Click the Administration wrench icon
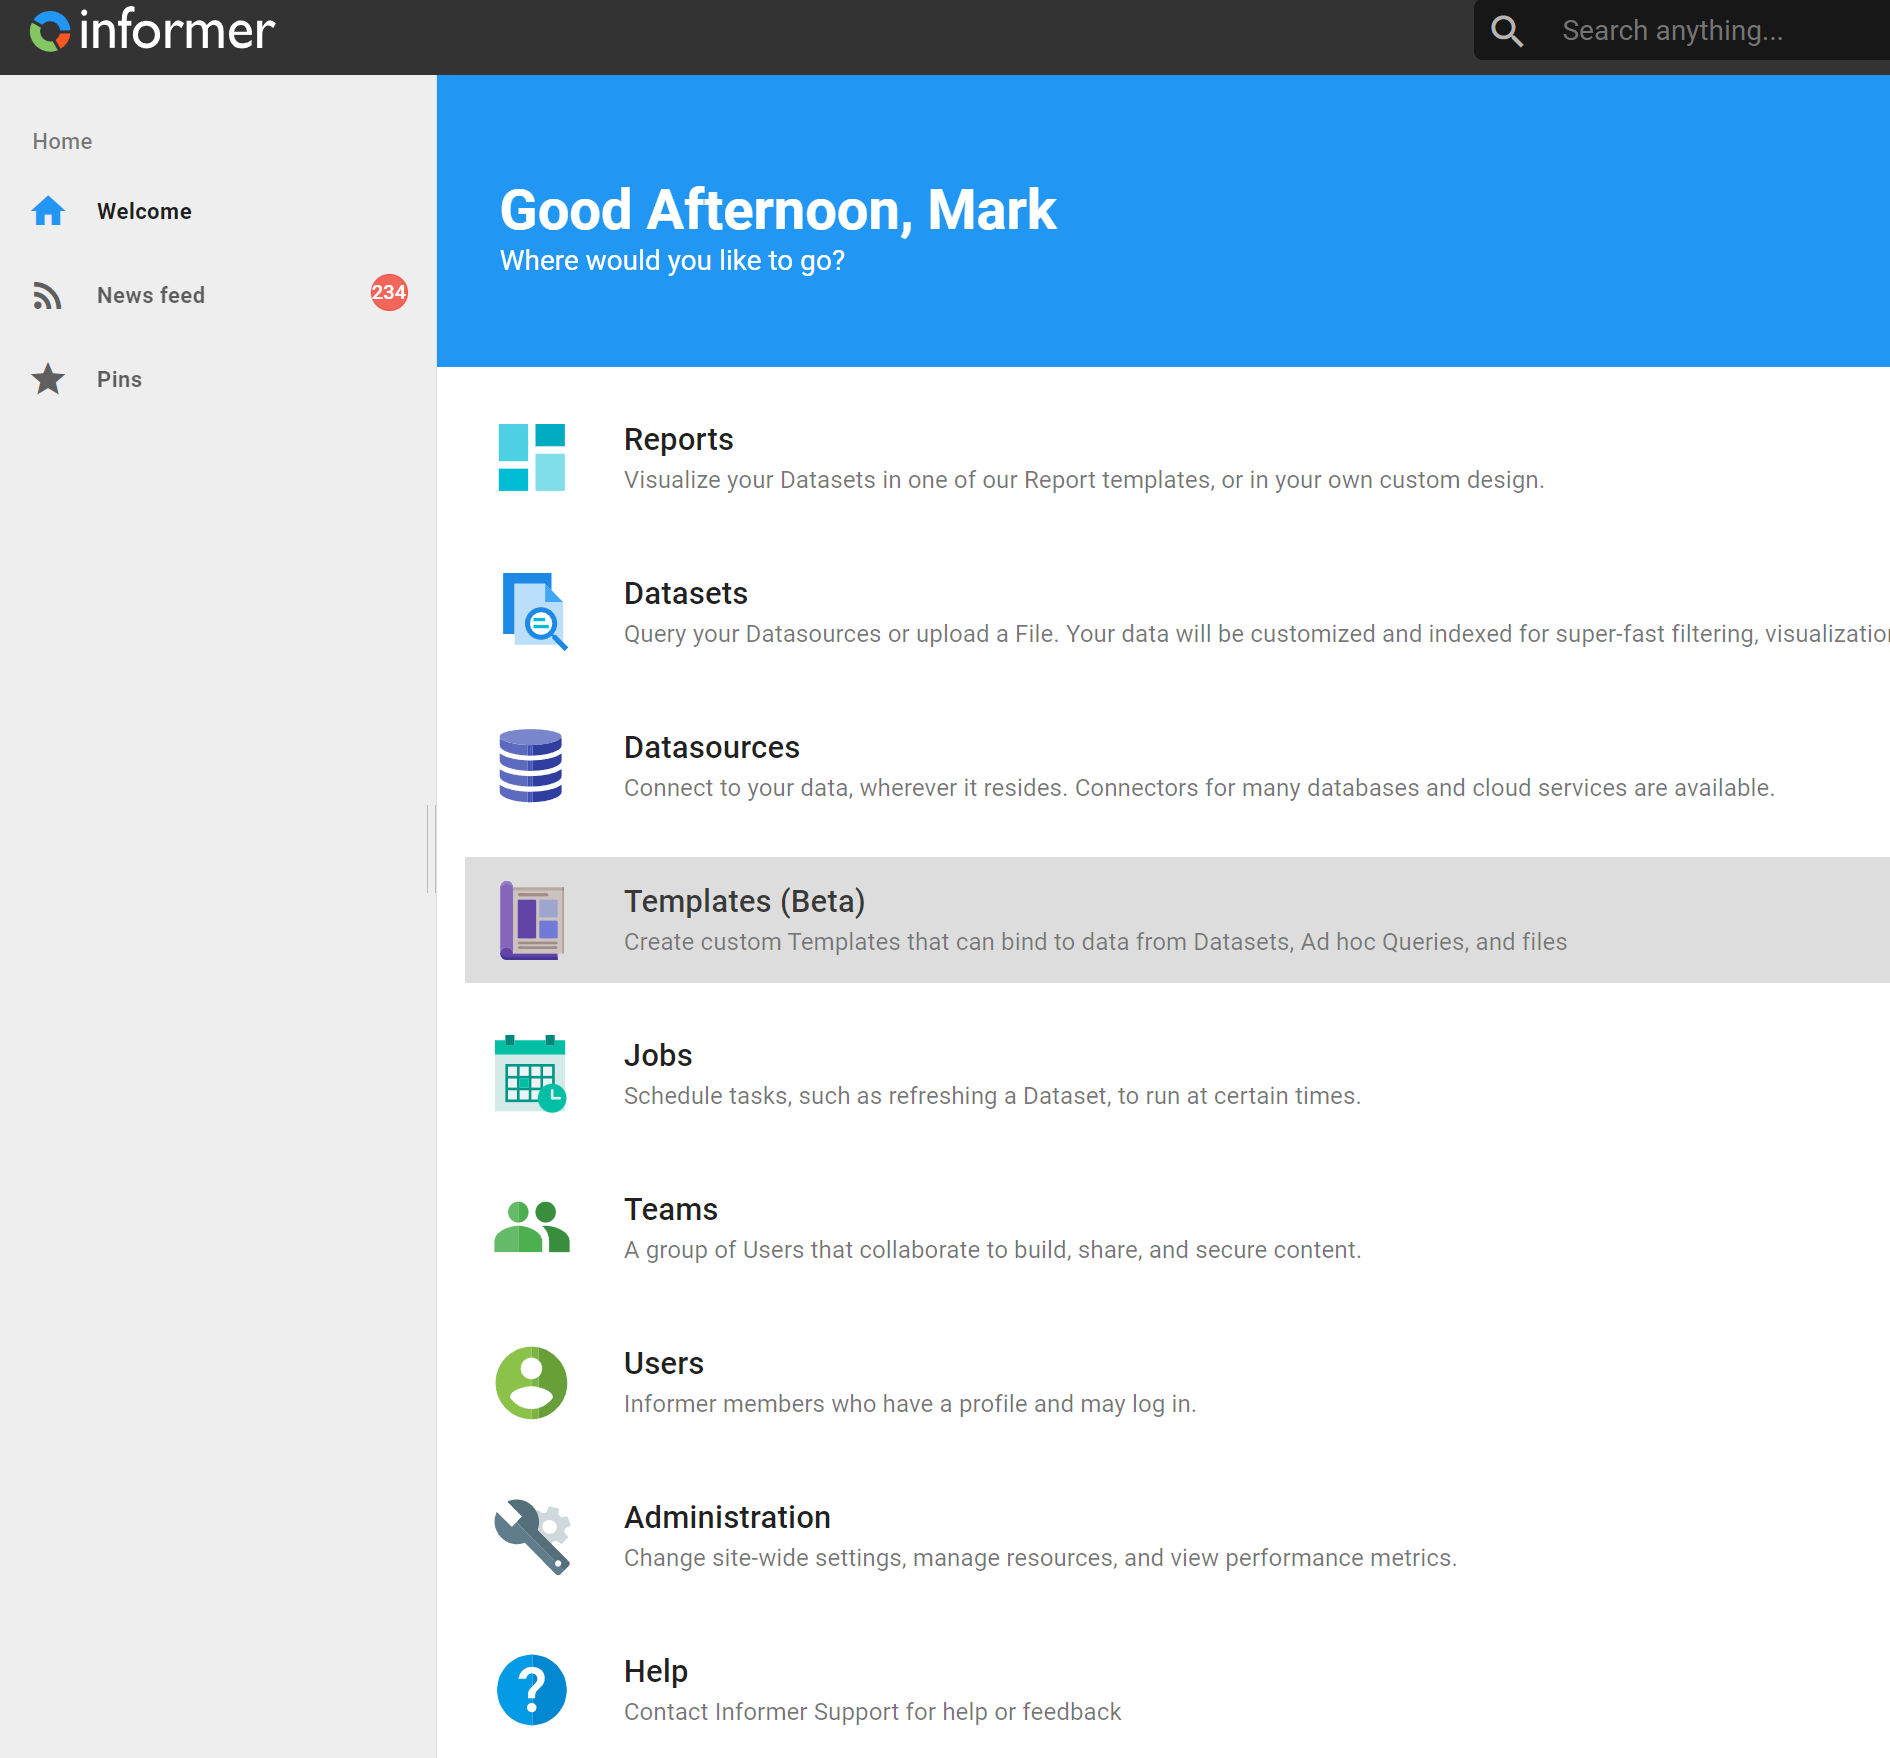The width and height of the screenshot is (1890, 1758). (x=532, y=1537)
